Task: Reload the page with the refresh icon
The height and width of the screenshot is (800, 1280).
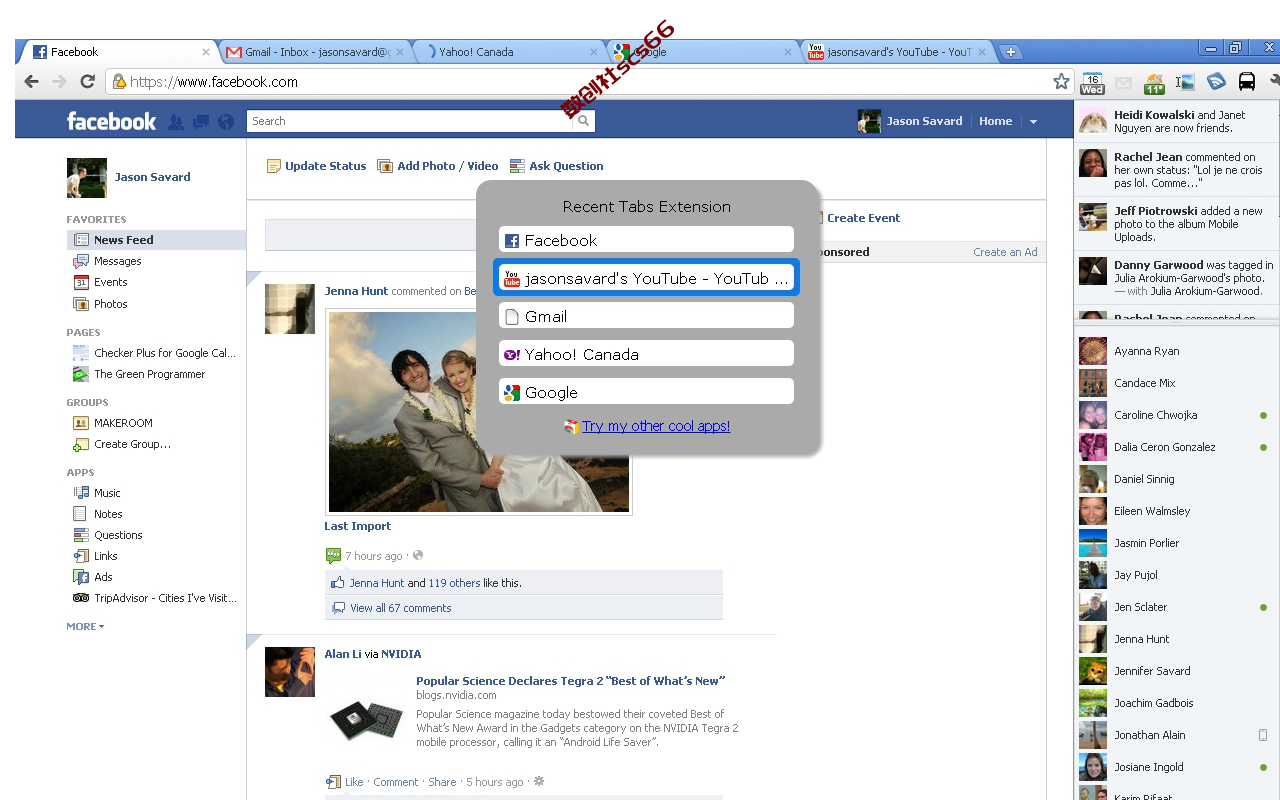Action: point(88,82)
